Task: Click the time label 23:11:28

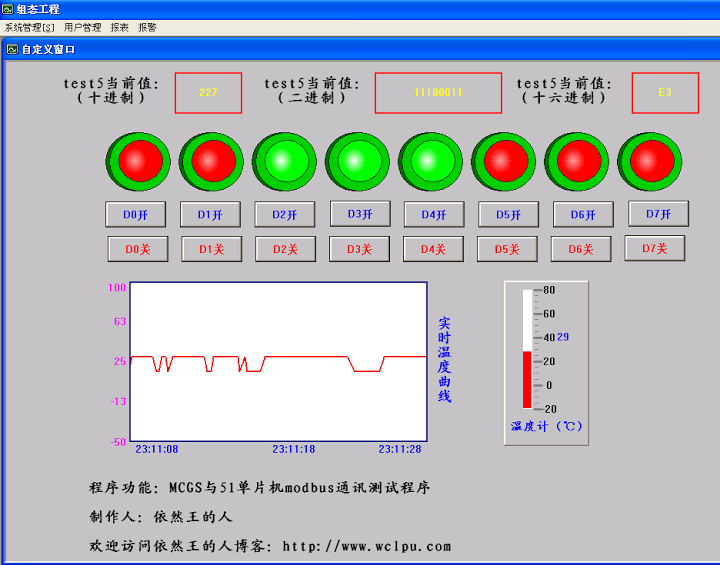Action: [x=400, y=449]
